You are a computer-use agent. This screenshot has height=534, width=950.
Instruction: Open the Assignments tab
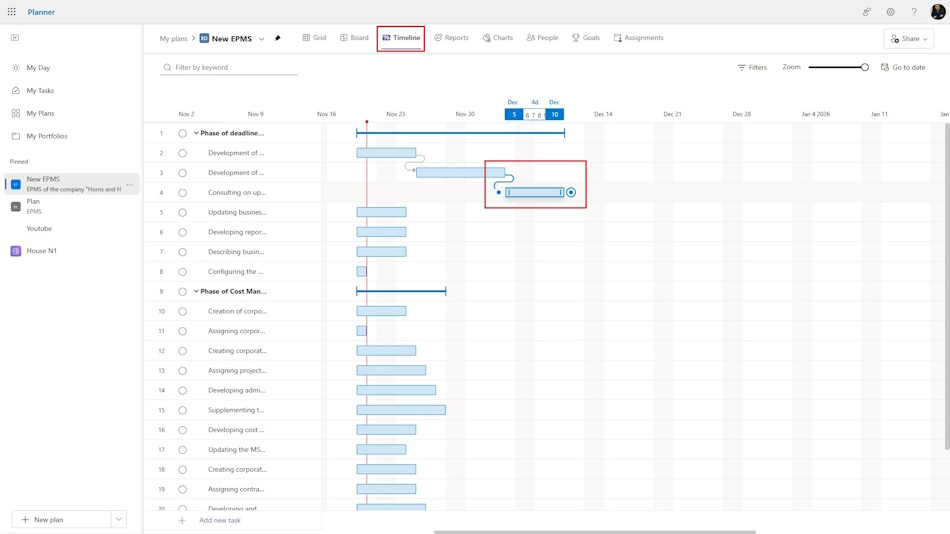click(639, 38)
